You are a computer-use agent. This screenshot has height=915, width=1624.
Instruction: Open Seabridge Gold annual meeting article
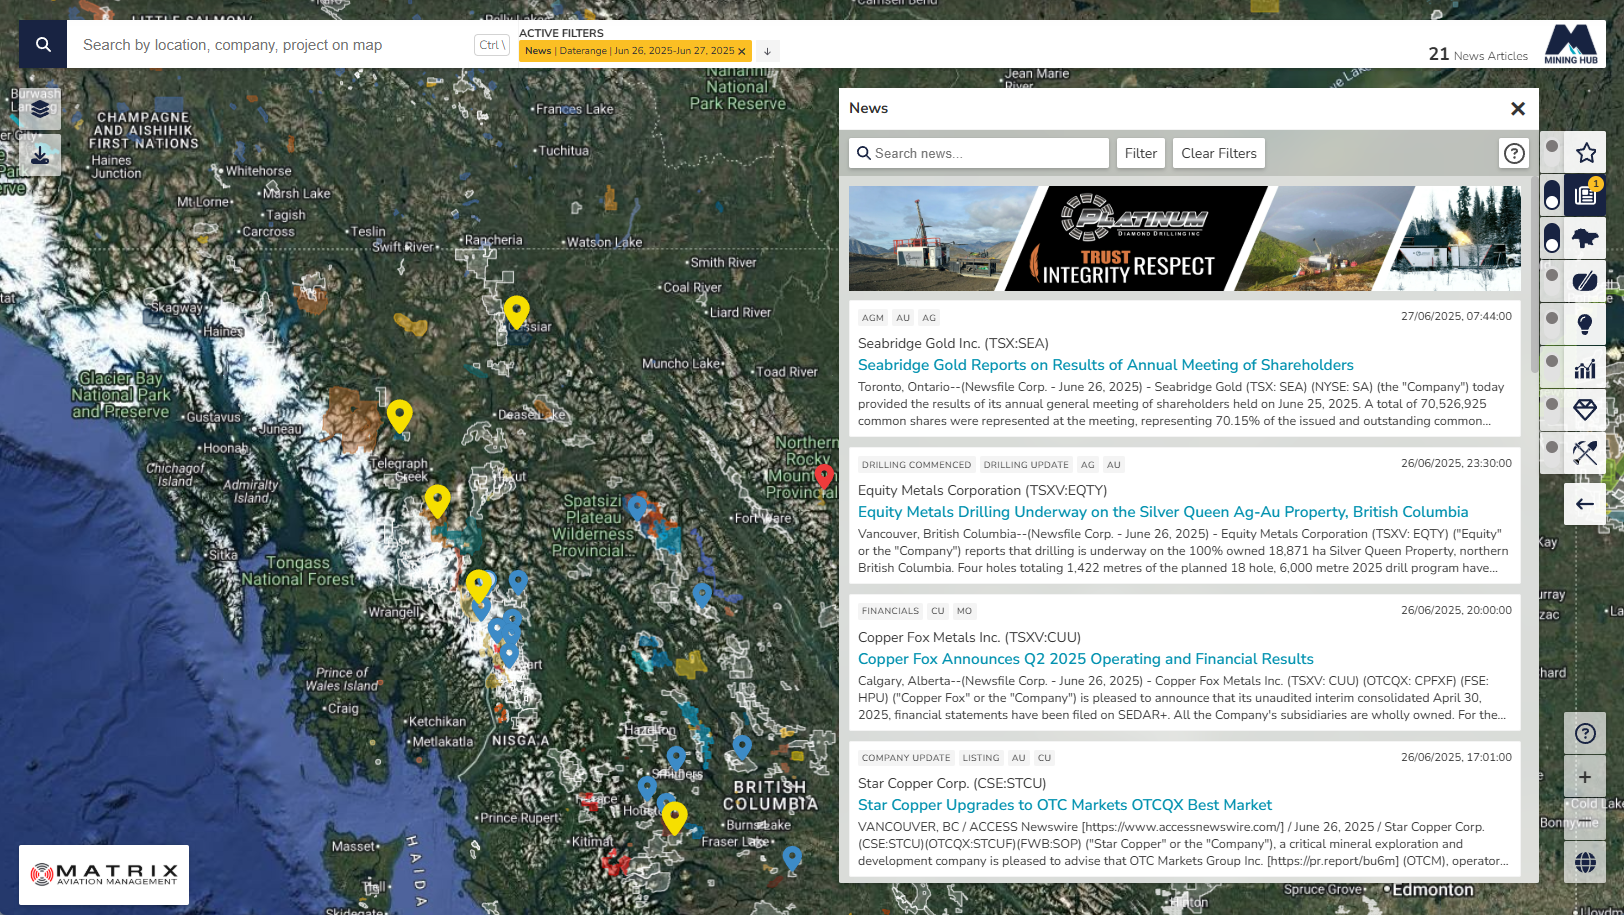point(1105,365)
